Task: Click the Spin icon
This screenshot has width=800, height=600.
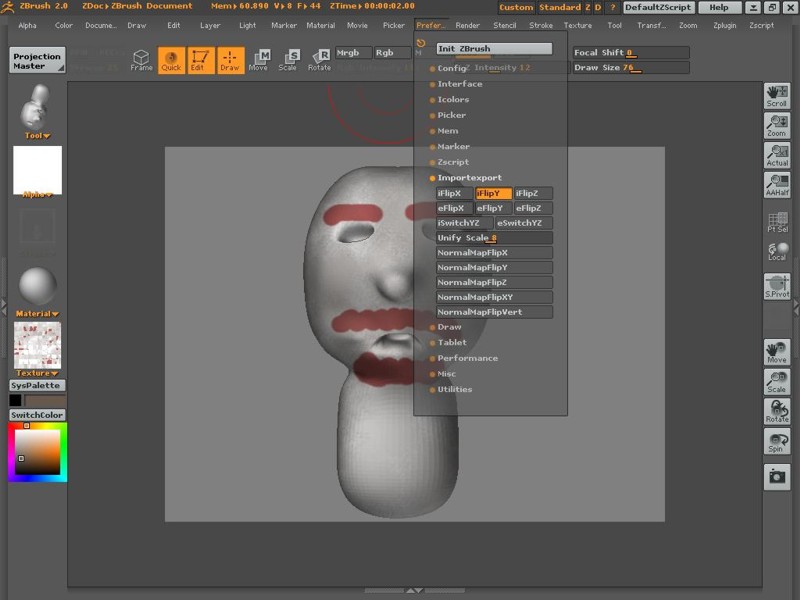Action: tap(777, 441)
